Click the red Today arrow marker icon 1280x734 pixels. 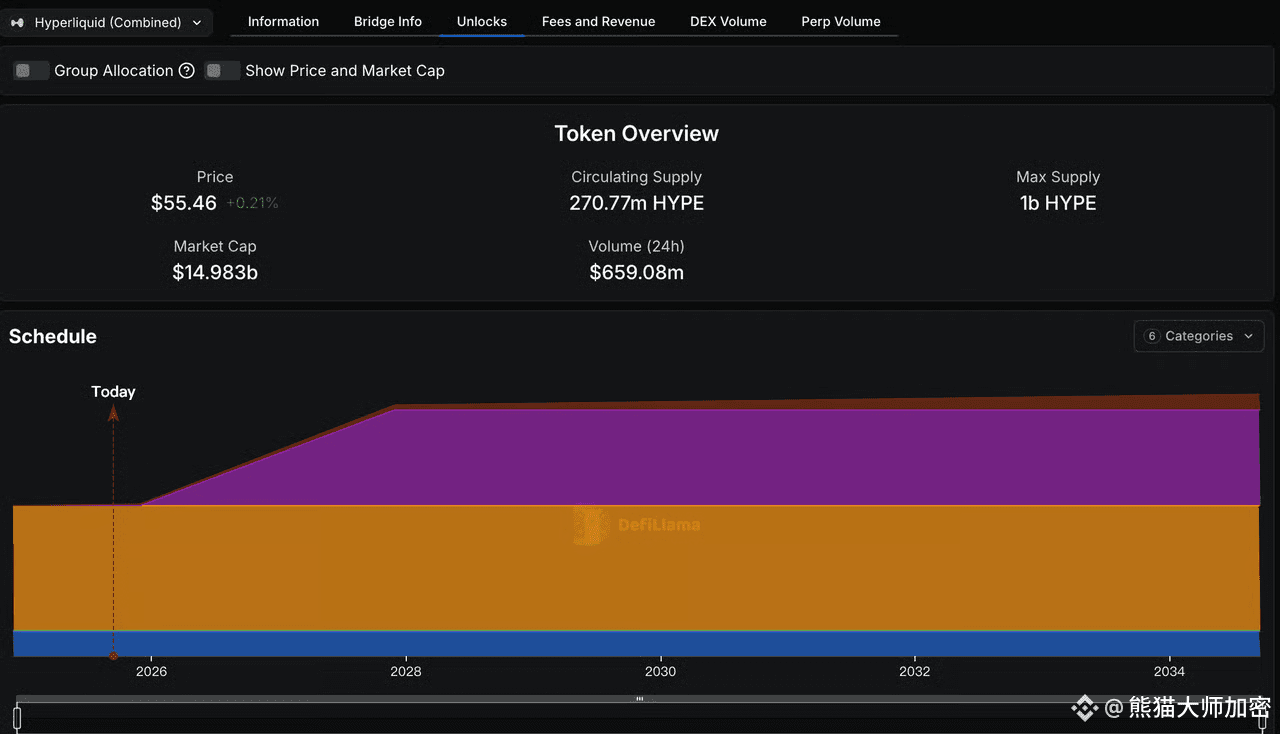pyautogui.click(x=113, y=413)
